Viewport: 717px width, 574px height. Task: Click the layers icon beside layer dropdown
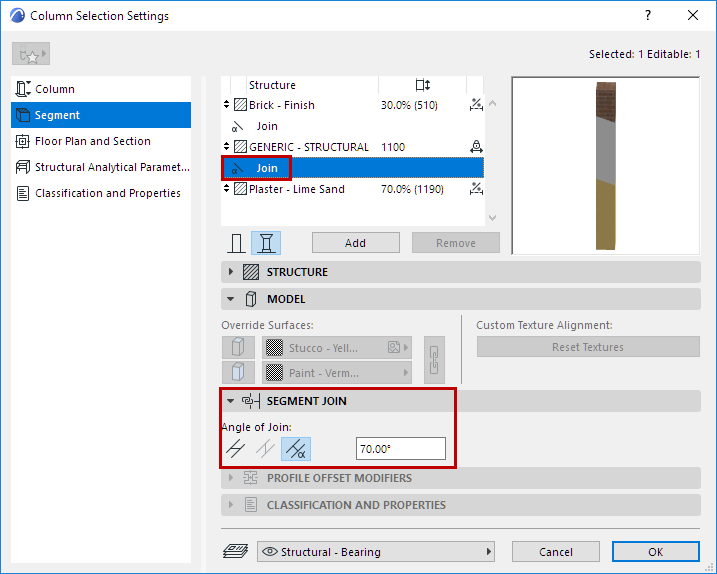click(235, 552)
